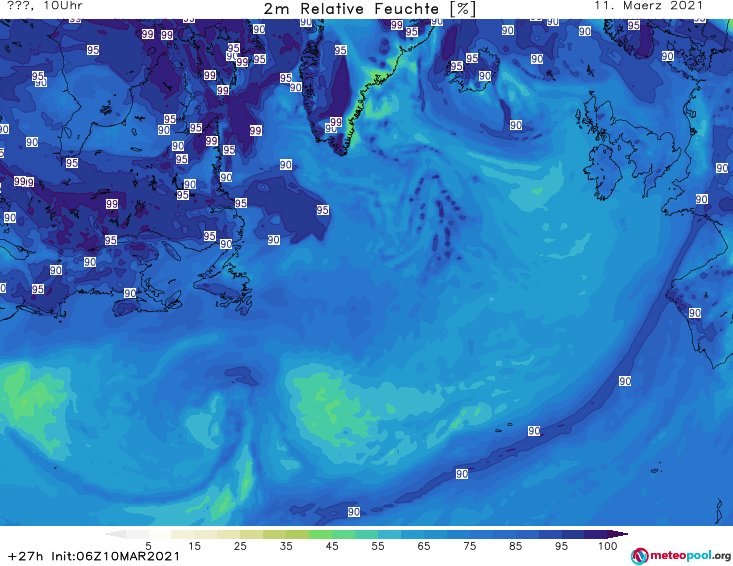Click the meteopool.org logo icon
Image resolution: width=733 pixels, height=566 pixels.
coord(639,556)
